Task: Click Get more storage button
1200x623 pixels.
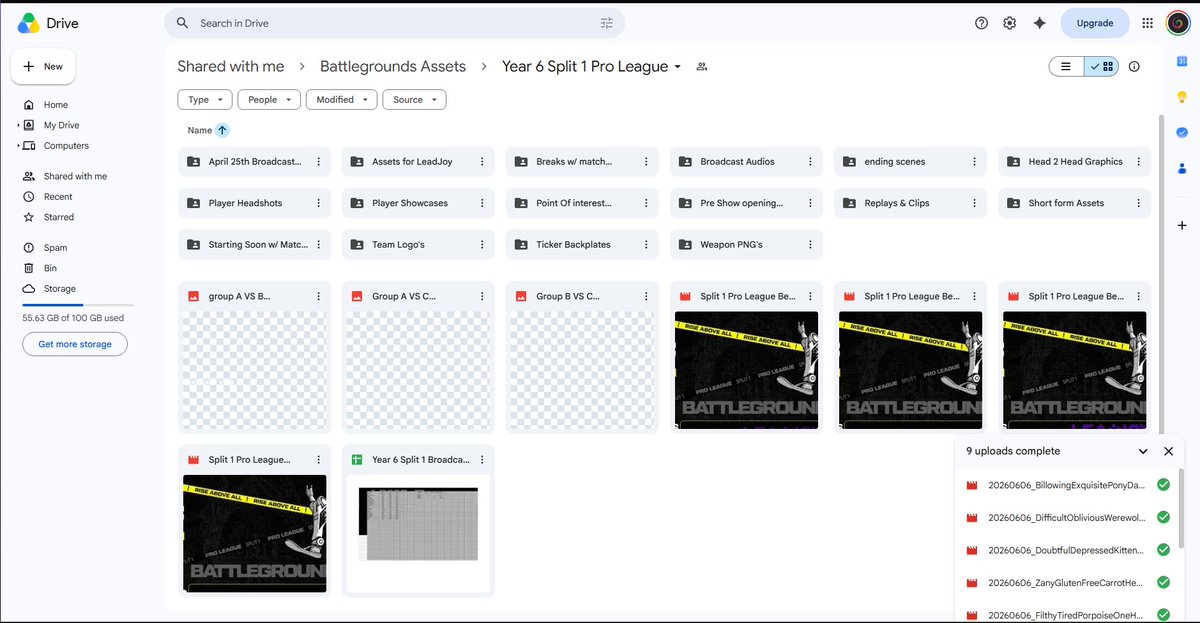Action: pos(75,344)
